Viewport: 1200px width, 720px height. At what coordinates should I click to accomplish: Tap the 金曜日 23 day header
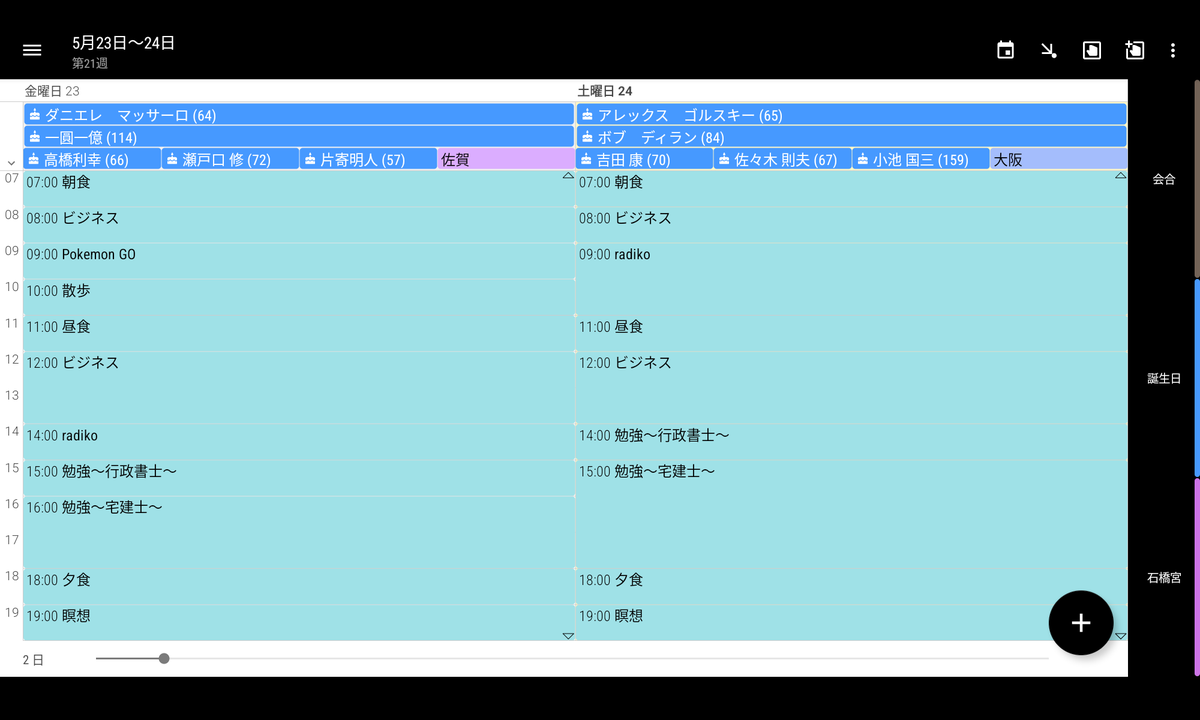point(52,91)
